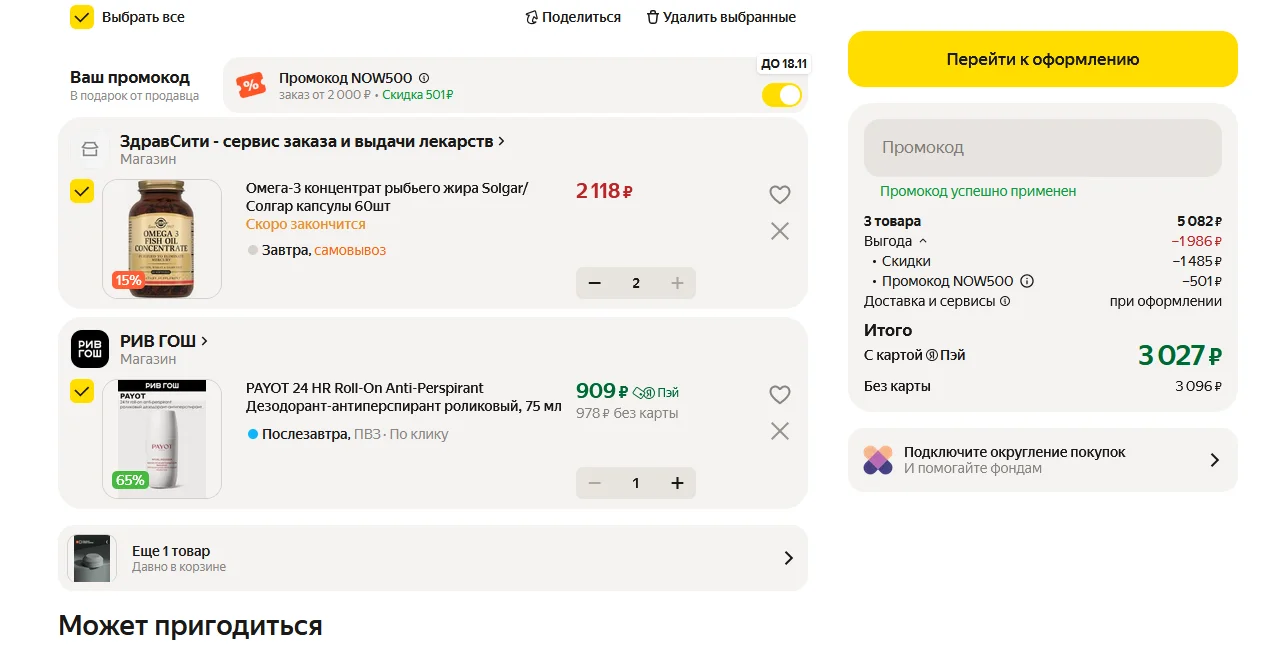Open the ЗдравСити store page
This screenshot has width=1287, height=656.
coord(312,141)
